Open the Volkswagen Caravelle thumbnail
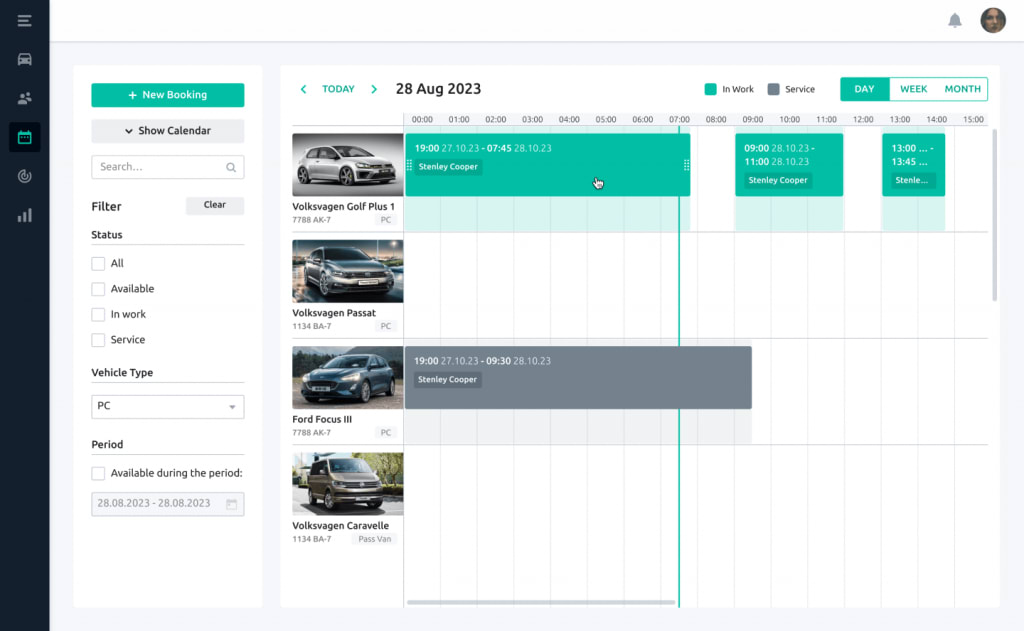Viewport: 1024px width, 631px height. [x=347, y=484]
